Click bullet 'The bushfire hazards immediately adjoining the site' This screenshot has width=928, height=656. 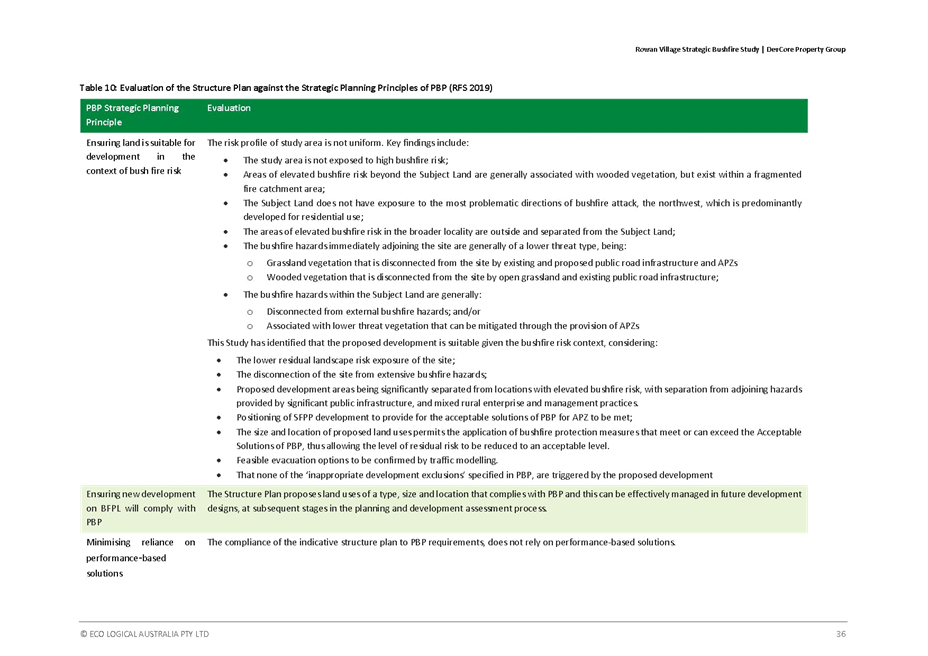pos(434,246)
